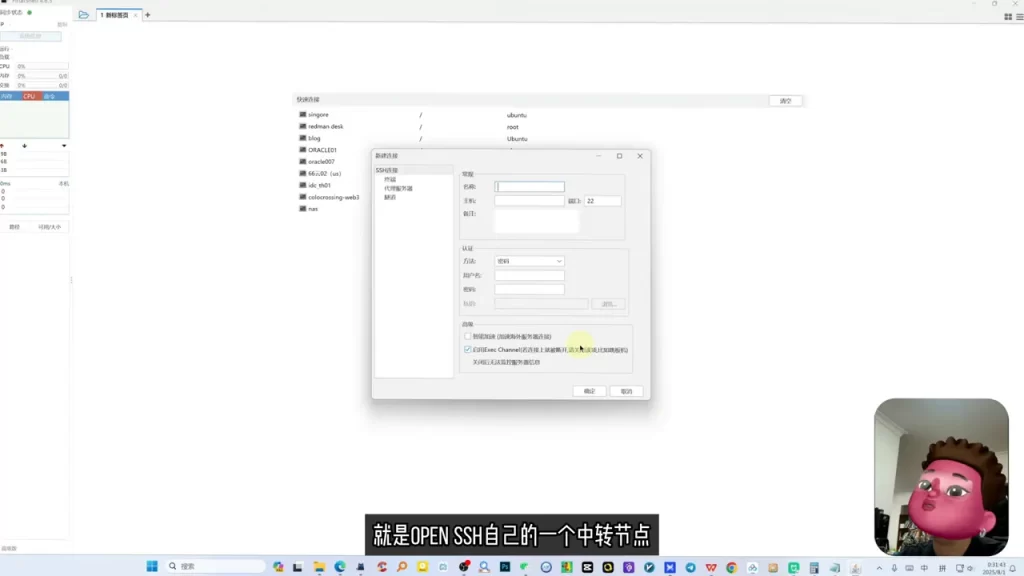Focus the port field showing 22
This screenshot has width=1024, height=576.
coord(602,201)
